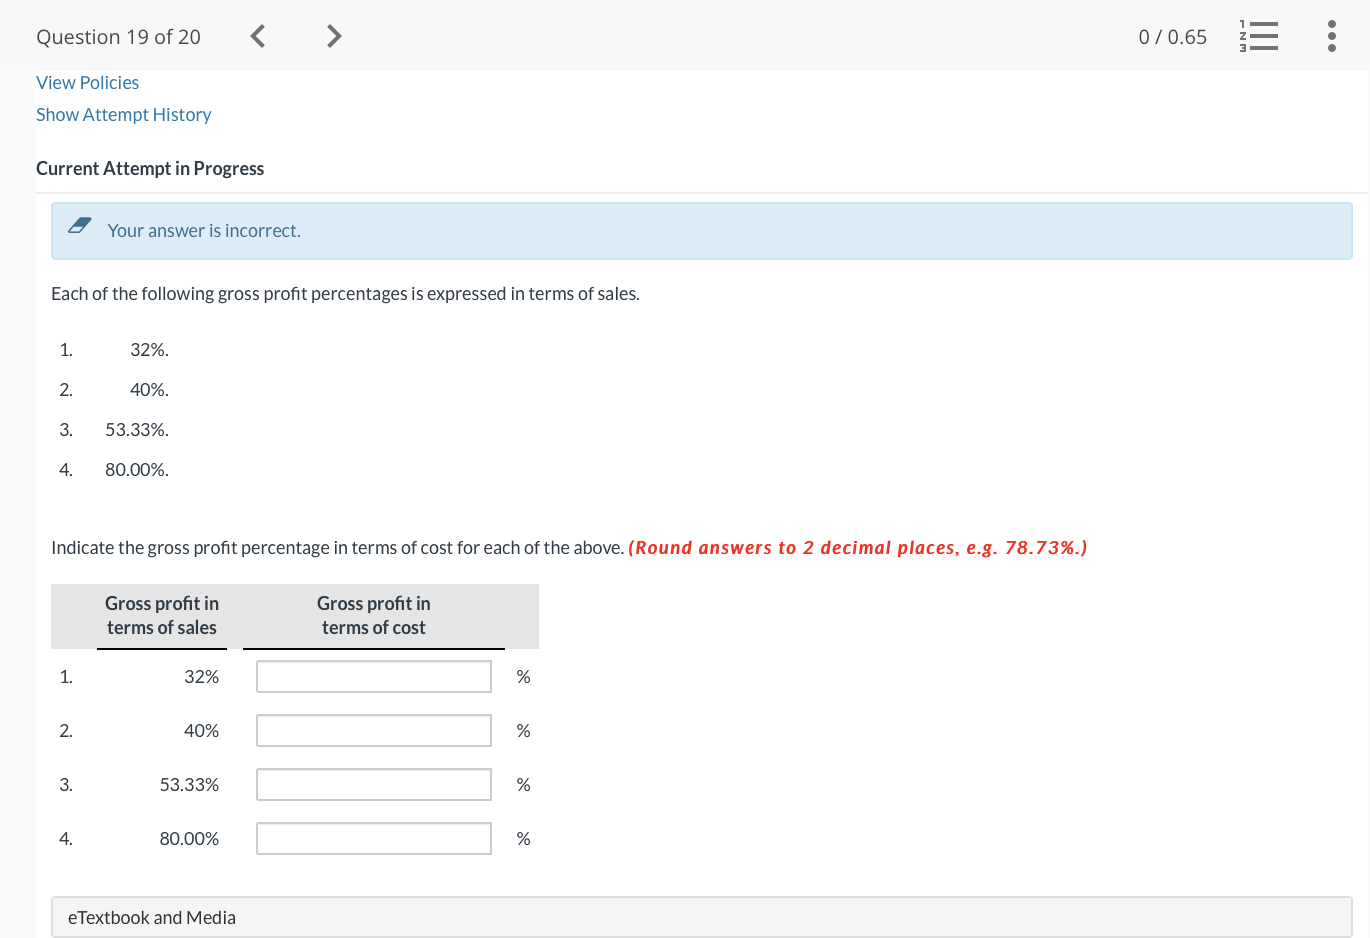Click the 53.33% value in the table
The image size is (1370, 938).
point(189,785)
